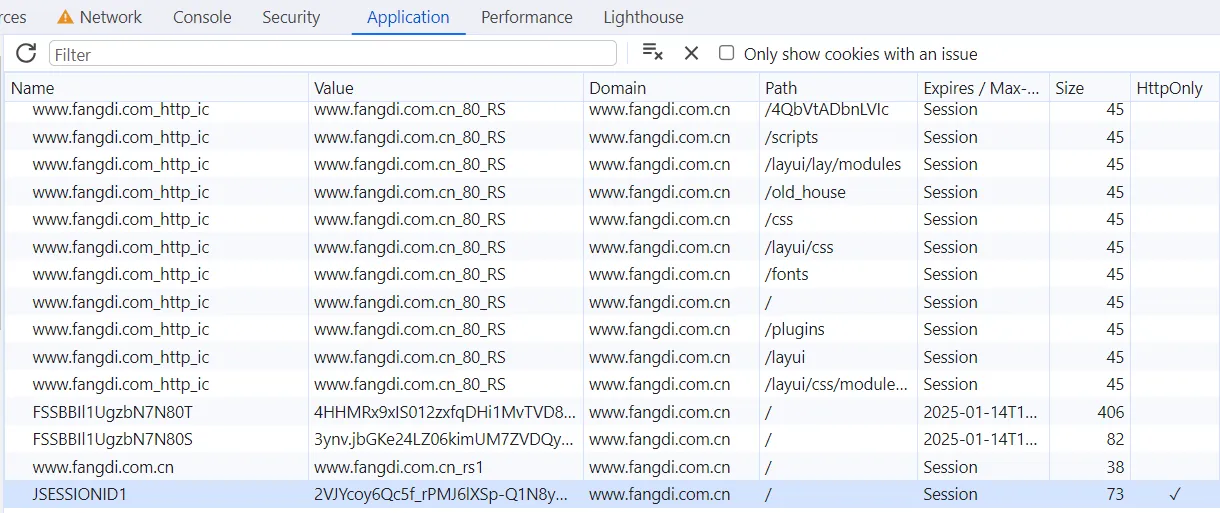Image resolution: width=1220 pixels, height=513 pixels.
Task: Select the JSESSIONID1 cookie row
Action: click(612, 494)
